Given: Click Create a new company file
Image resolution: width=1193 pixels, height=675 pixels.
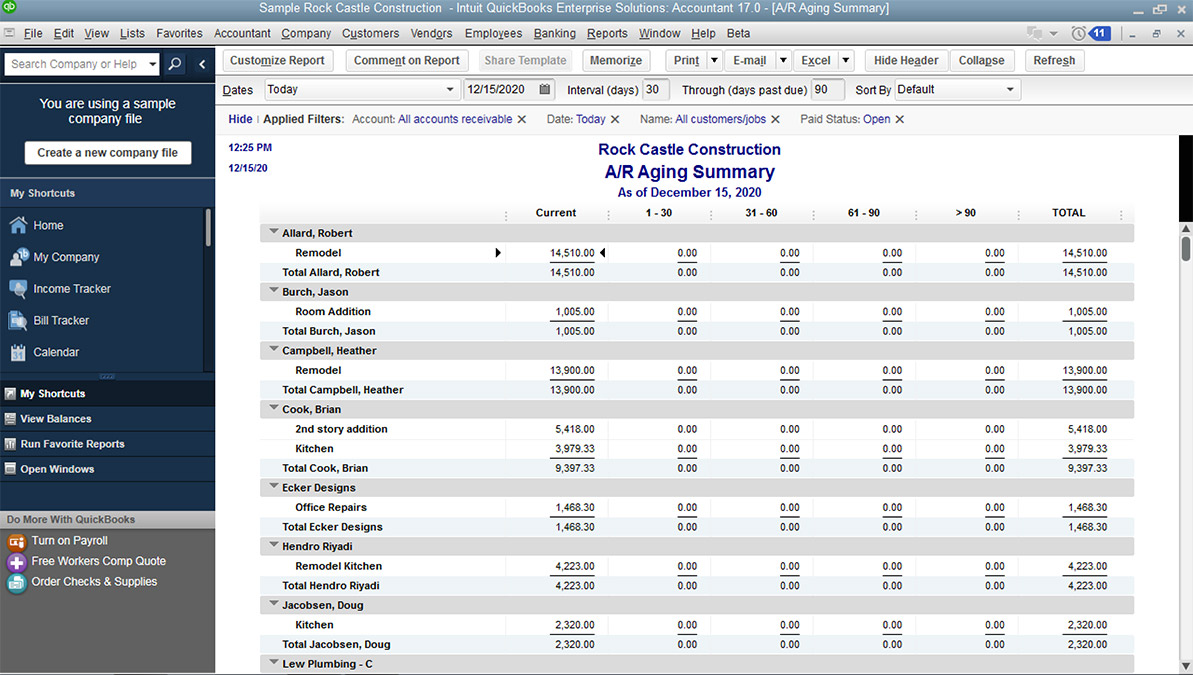Looking at the screenshot, I should pos(108,152).
